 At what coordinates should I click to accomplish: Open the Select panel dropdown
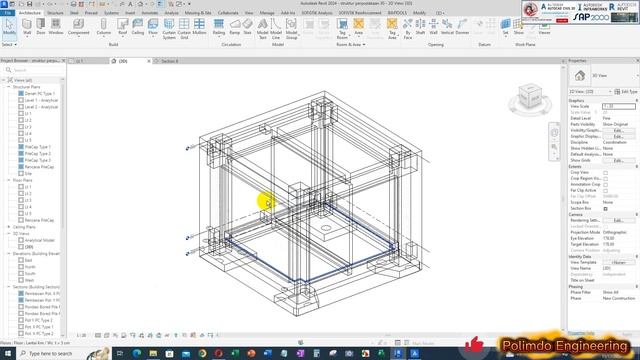9,44
